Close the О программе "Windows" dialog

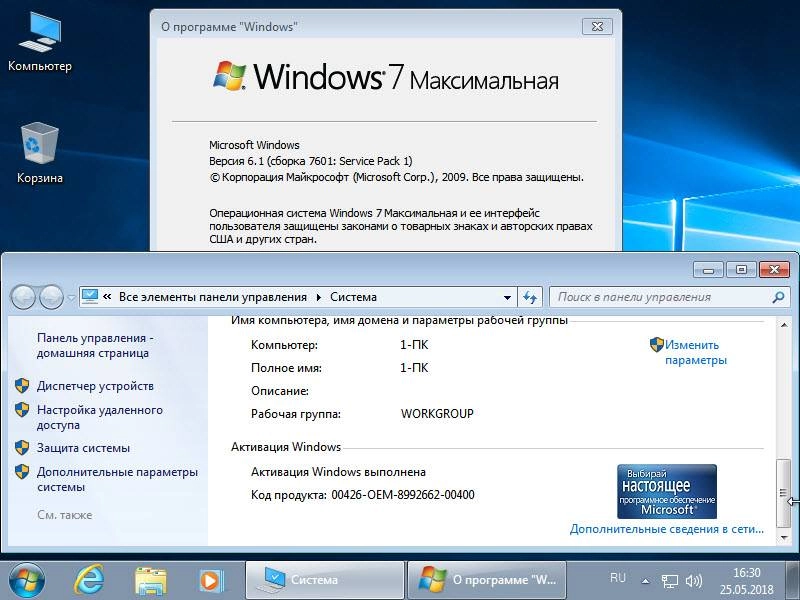pos(597,27)
